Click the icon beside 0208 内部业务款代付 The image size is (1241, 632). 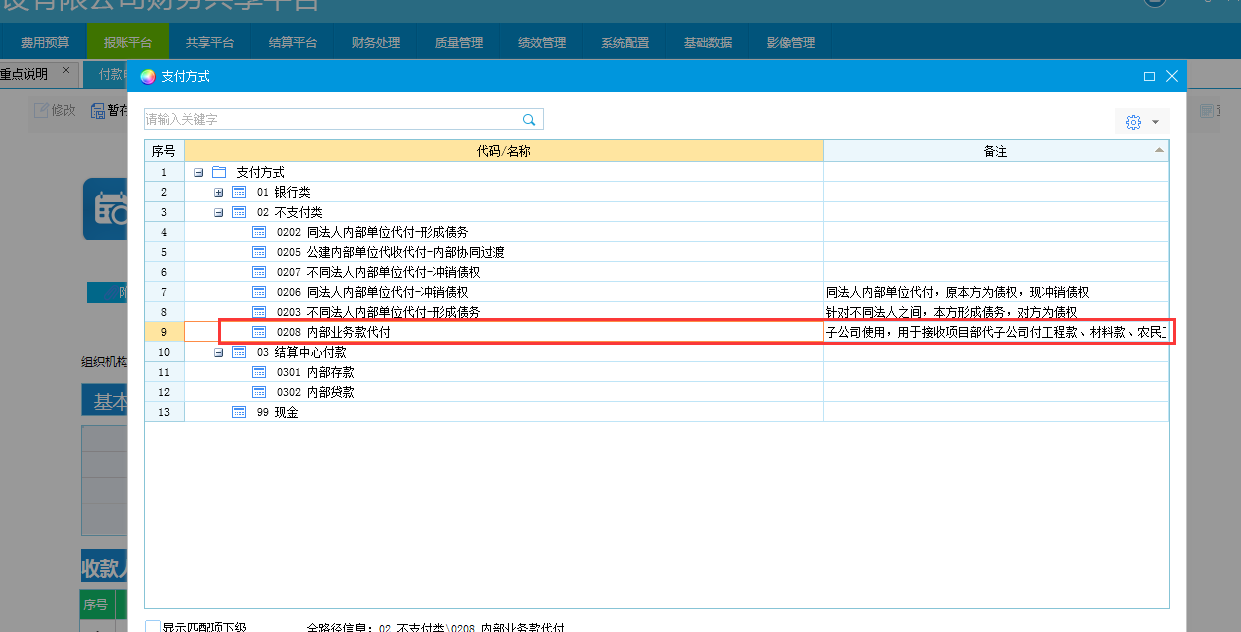(x=259, y=332)
